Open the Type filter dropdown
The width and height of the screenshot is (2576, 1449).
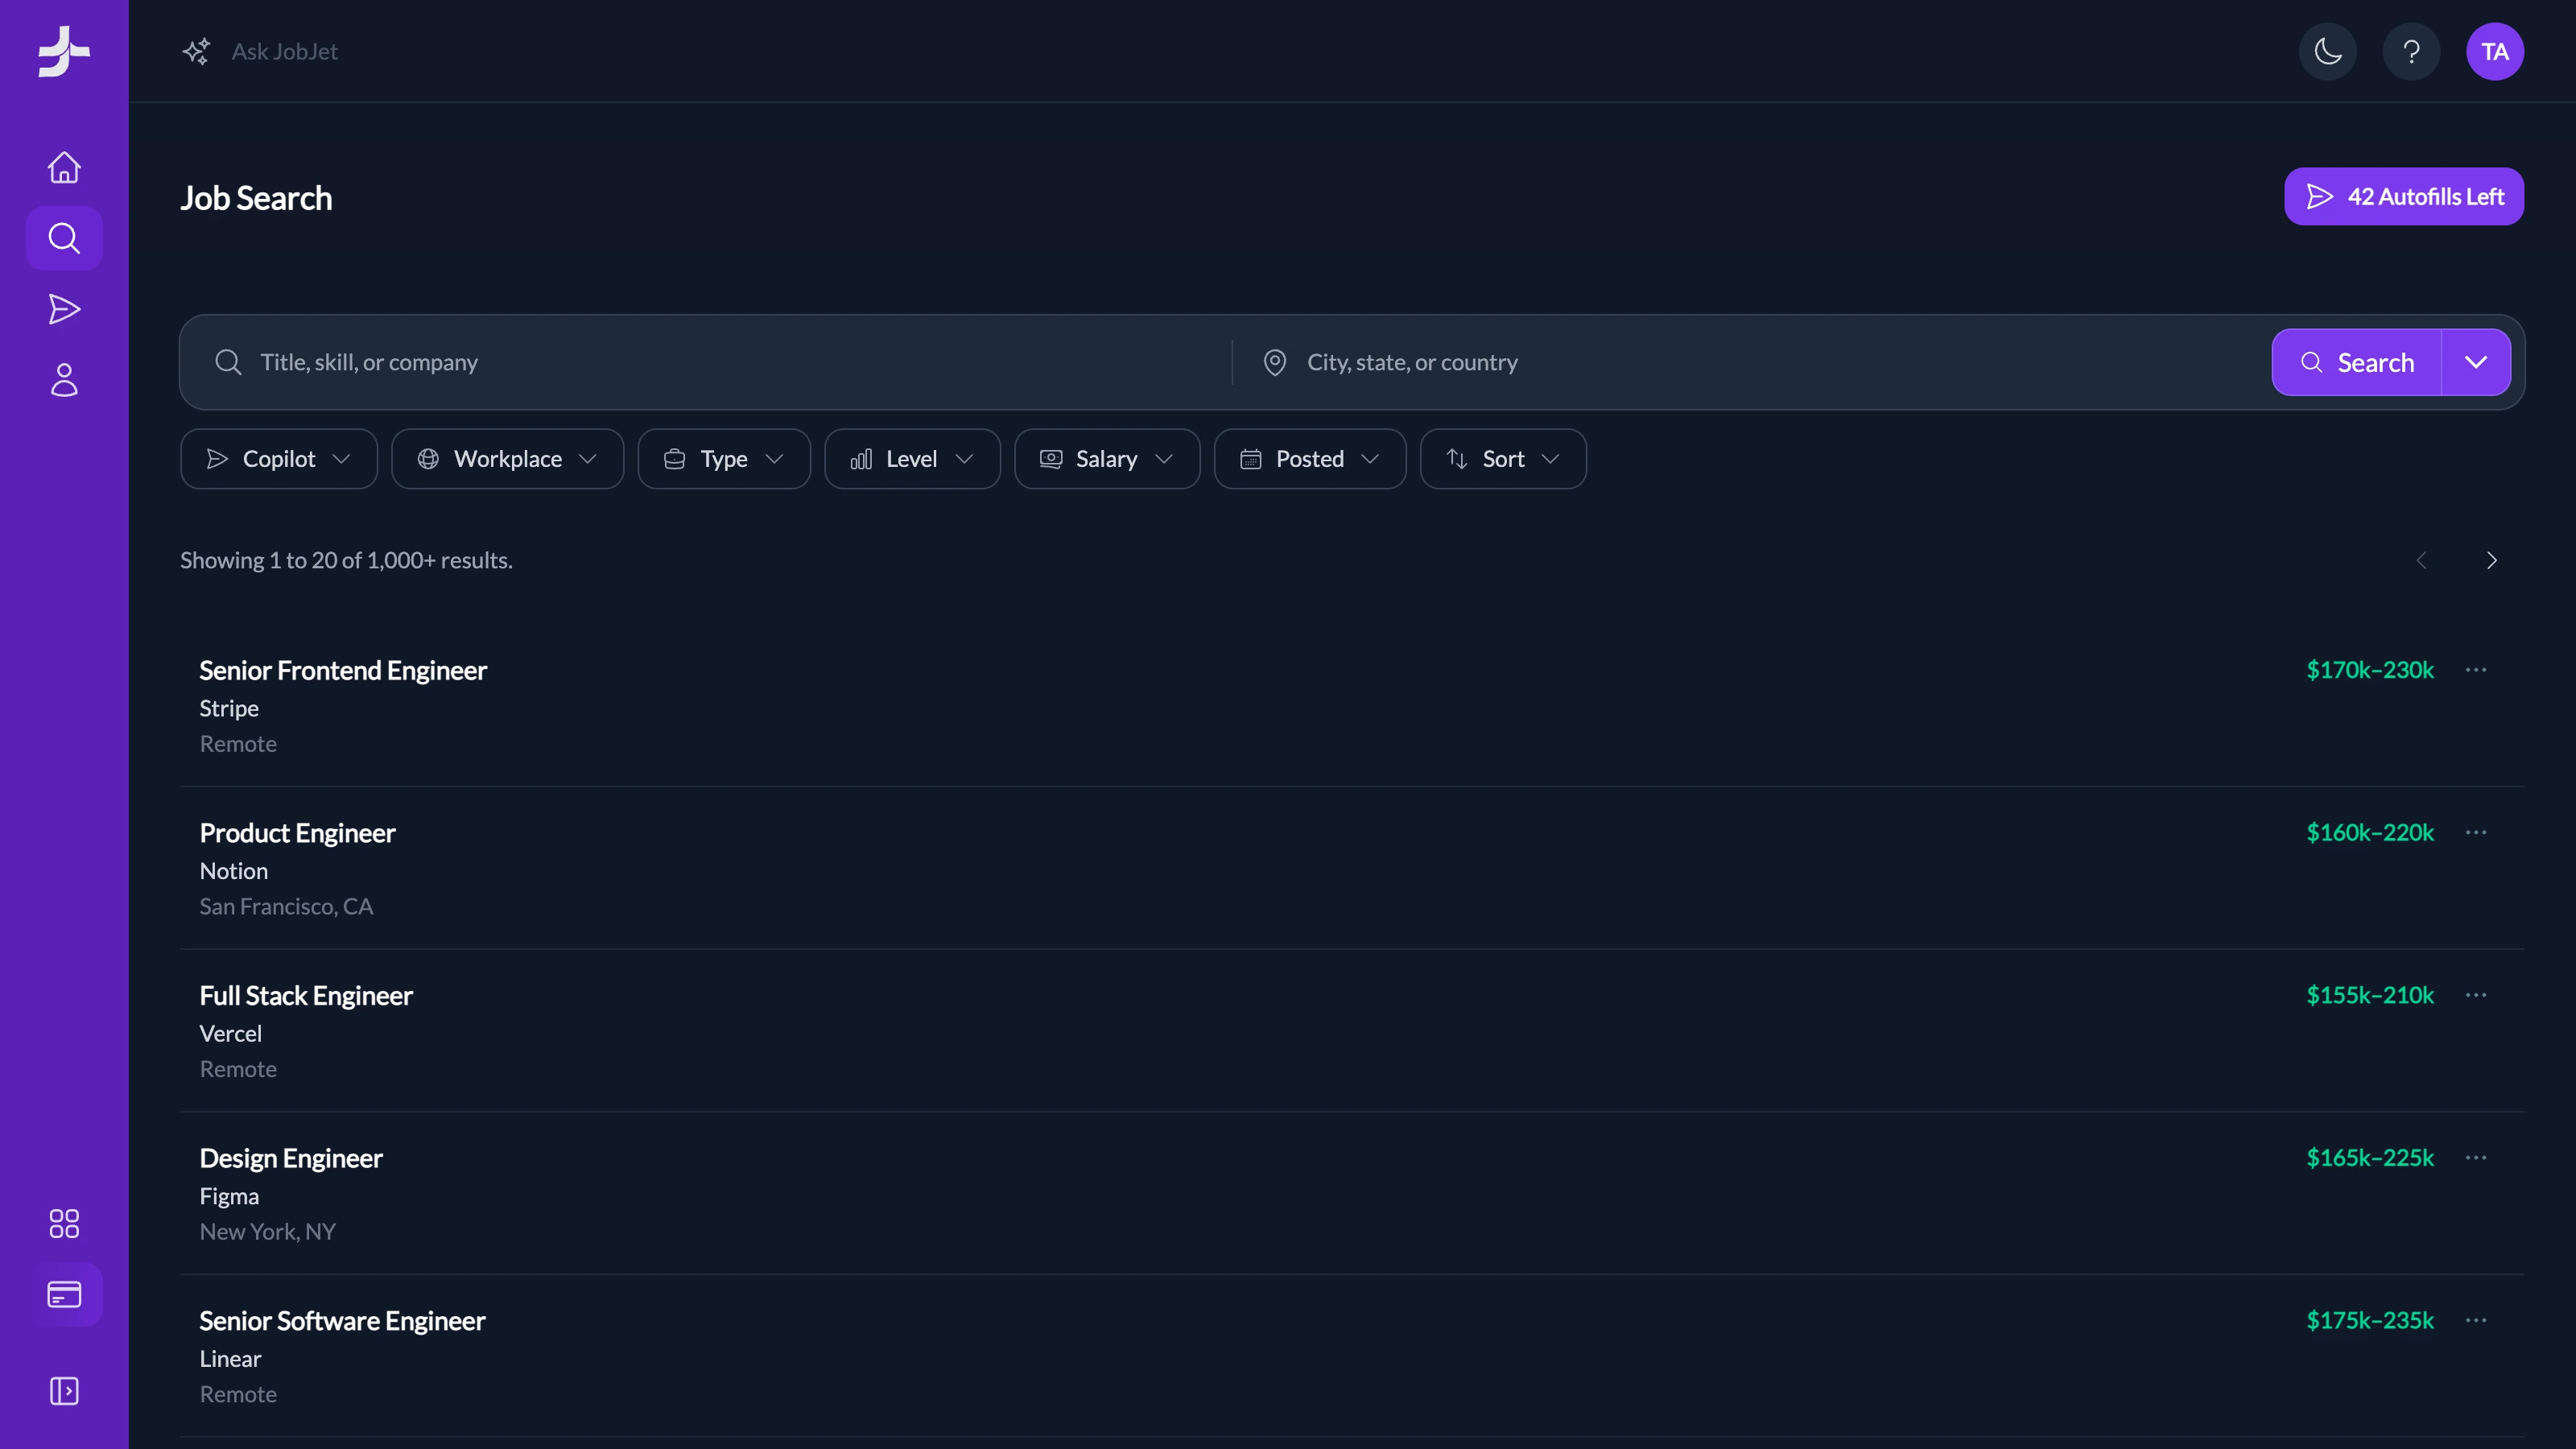point(724,459)
